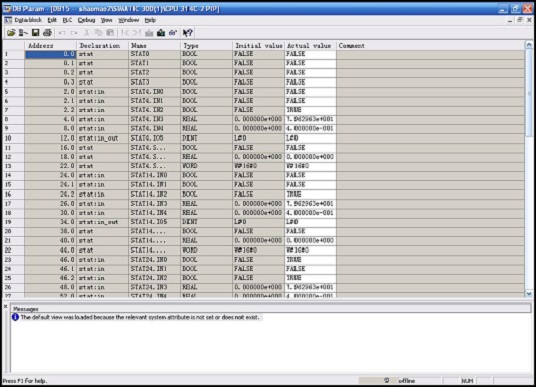Edit actual value W#16#0 in row 13

point(310,166)
